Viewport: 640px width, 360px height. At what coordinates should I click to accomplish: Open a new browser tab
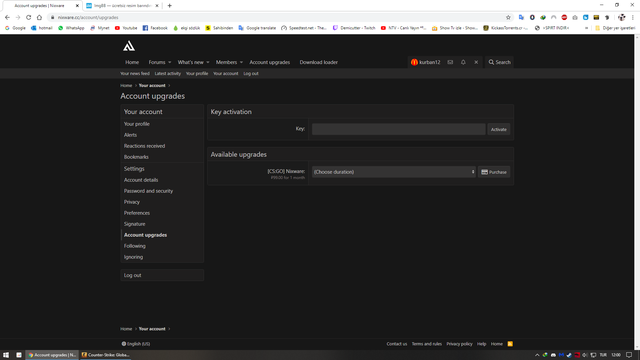169,6
